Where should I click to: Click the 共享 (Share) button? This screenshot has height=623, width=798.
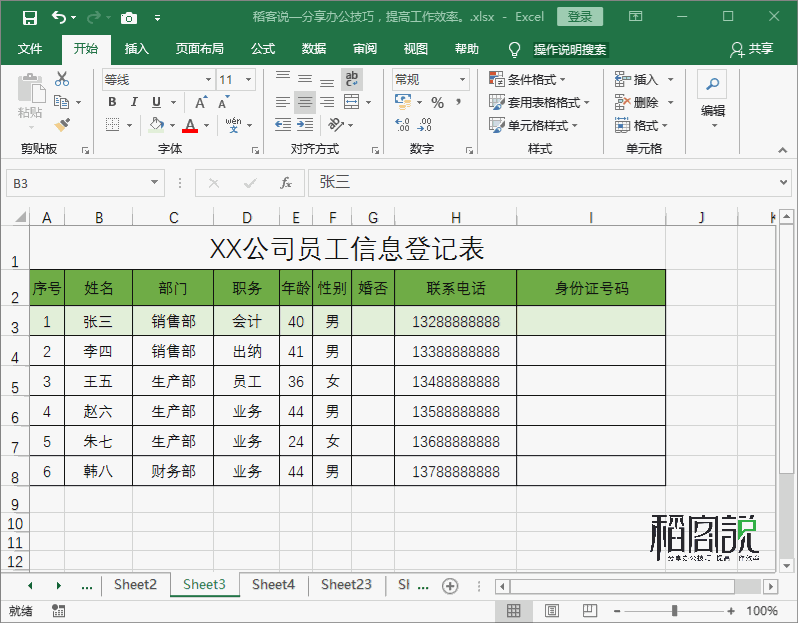pyautogui.click(x=752, y=49)
